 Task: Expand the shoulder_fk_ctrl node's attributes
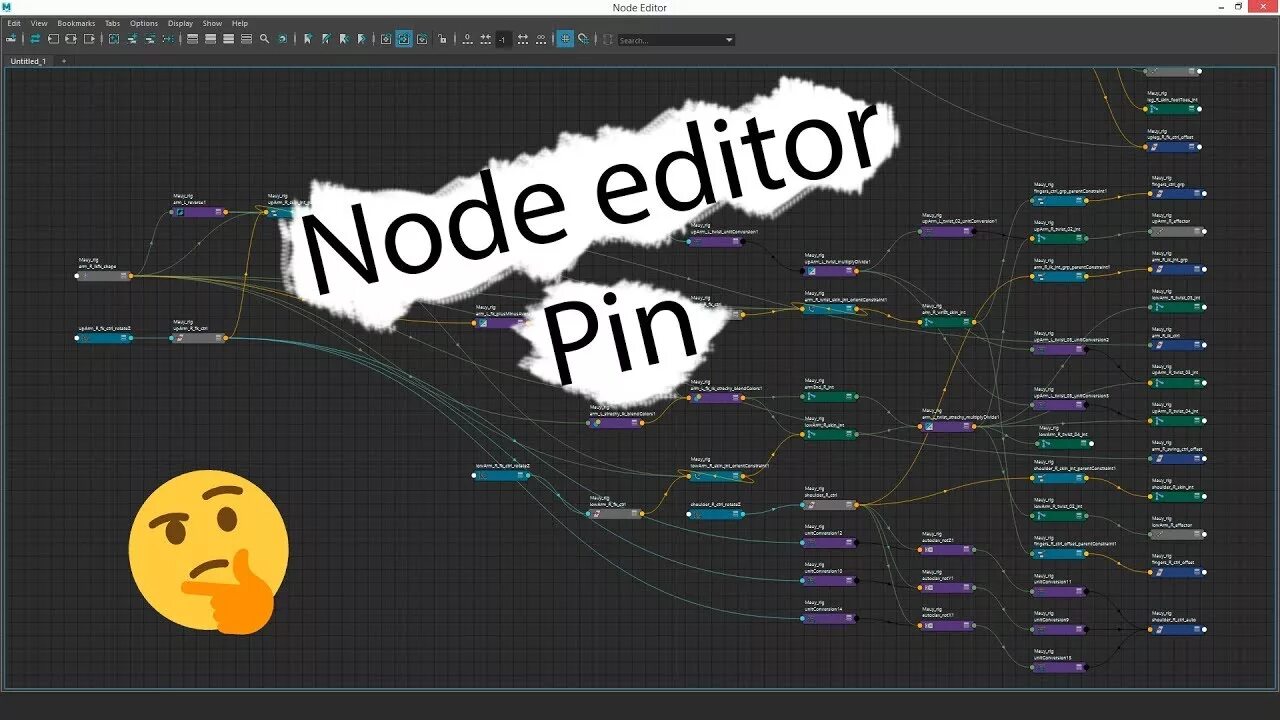click(848, 505)
